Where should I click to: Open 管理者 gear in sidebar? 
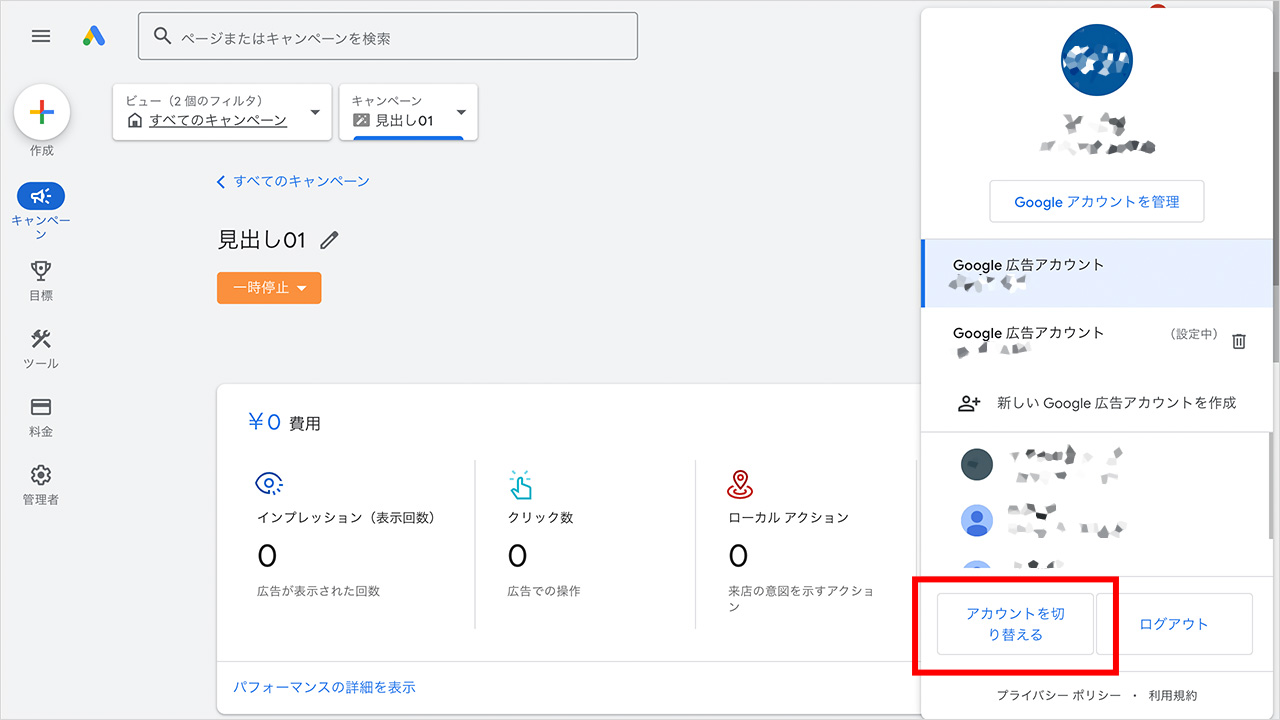41,485
